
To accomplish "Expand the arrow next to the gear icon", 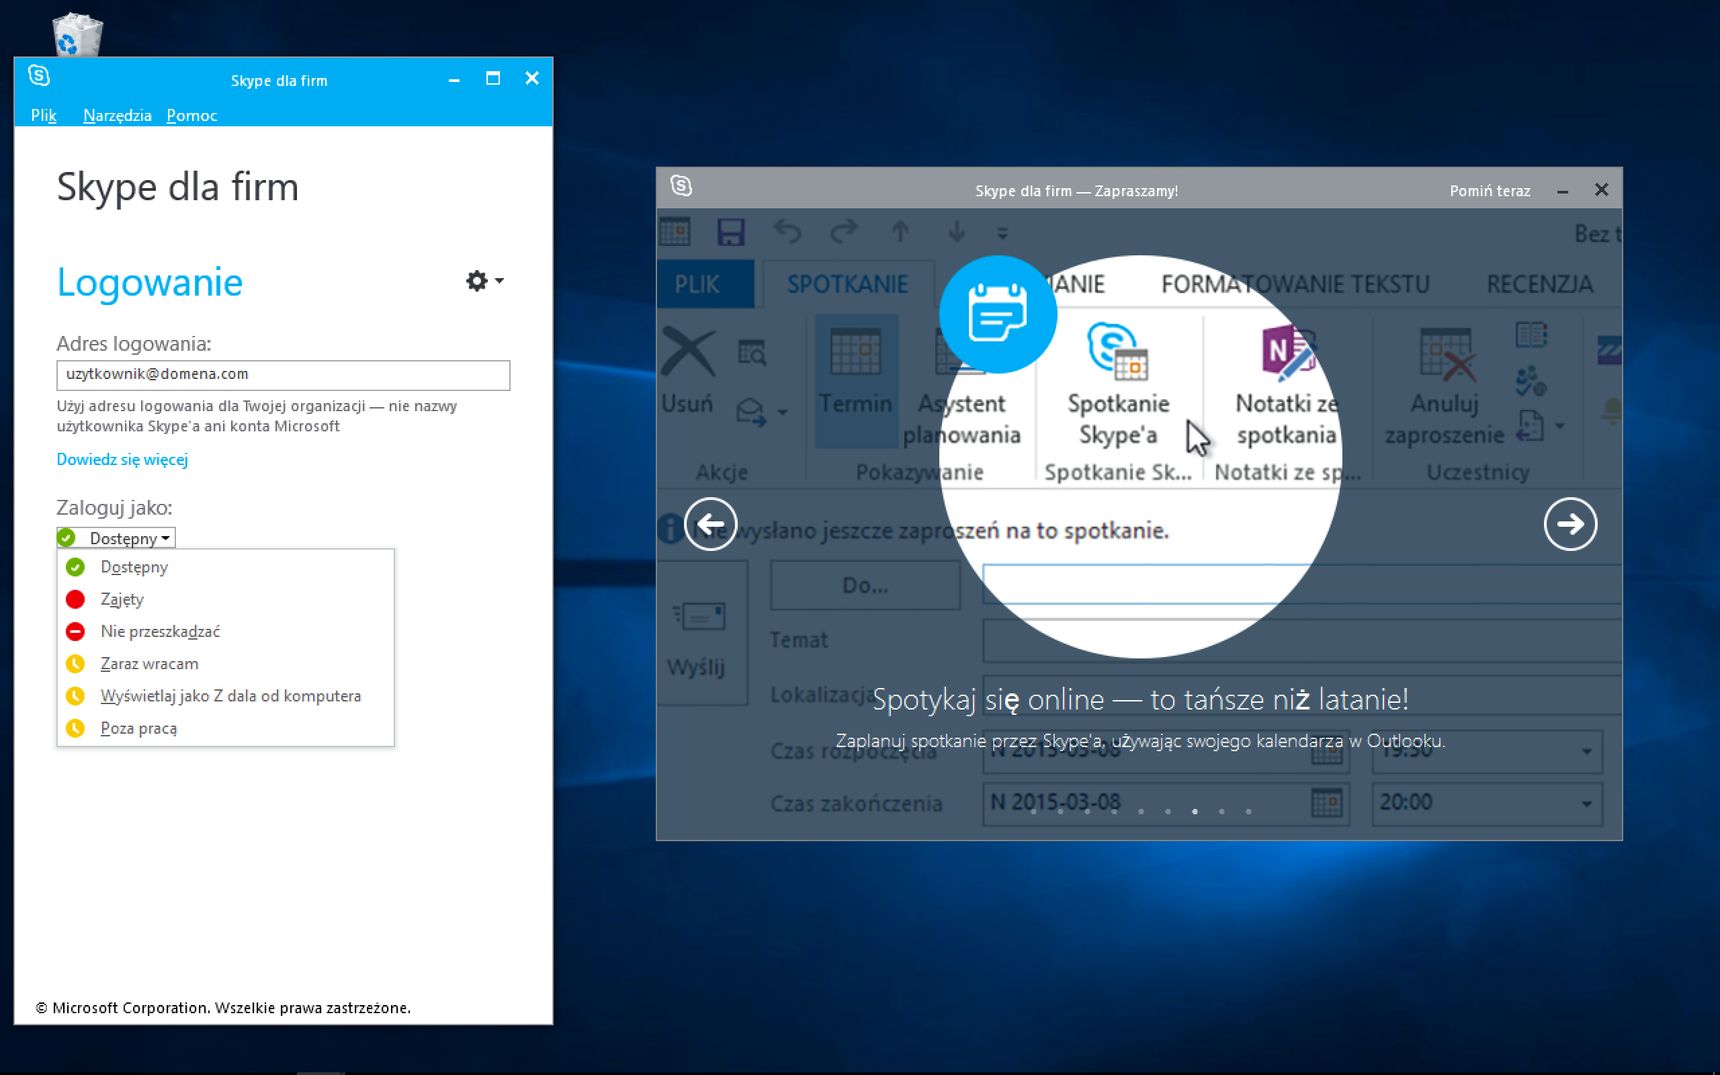I will (499, 281).
